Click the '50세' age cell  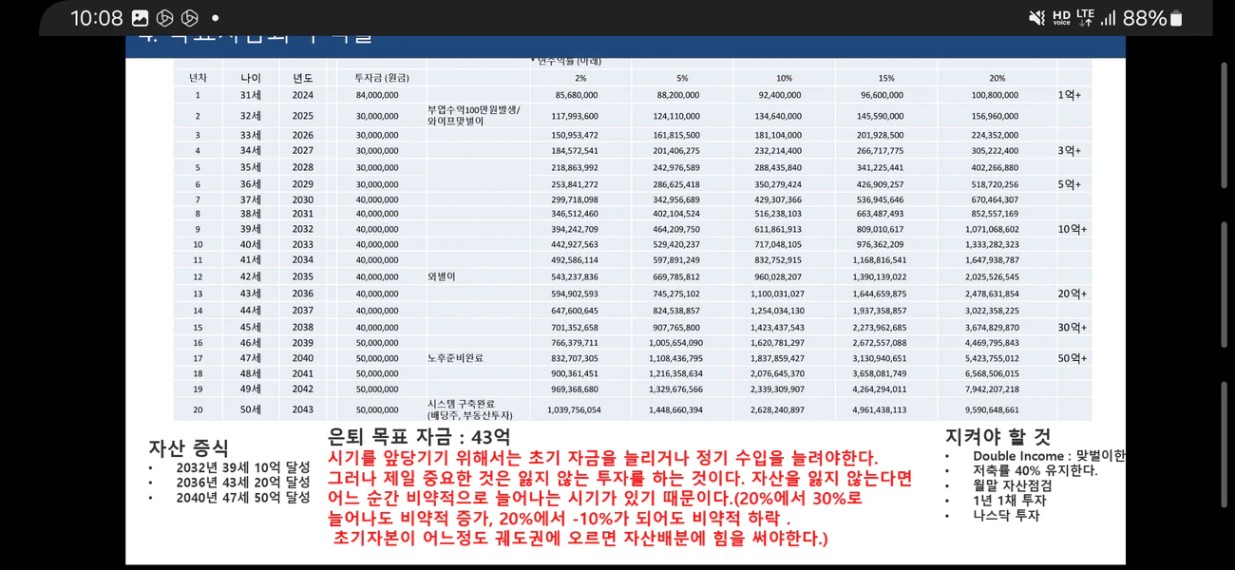(251, 410)
